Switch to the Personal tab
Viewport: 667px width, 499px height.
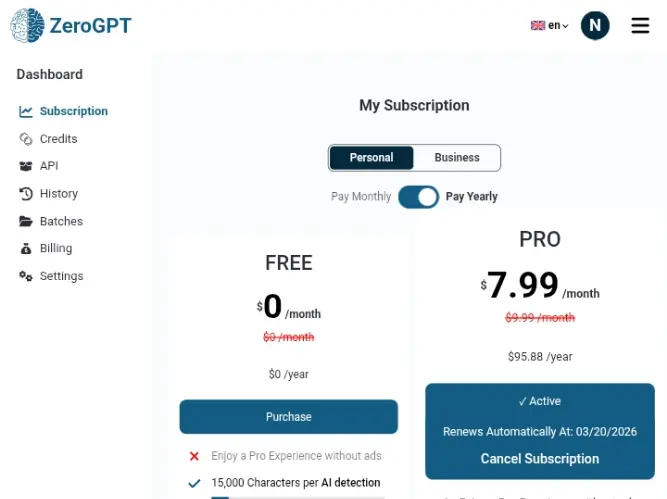click(x=371, y=158)
